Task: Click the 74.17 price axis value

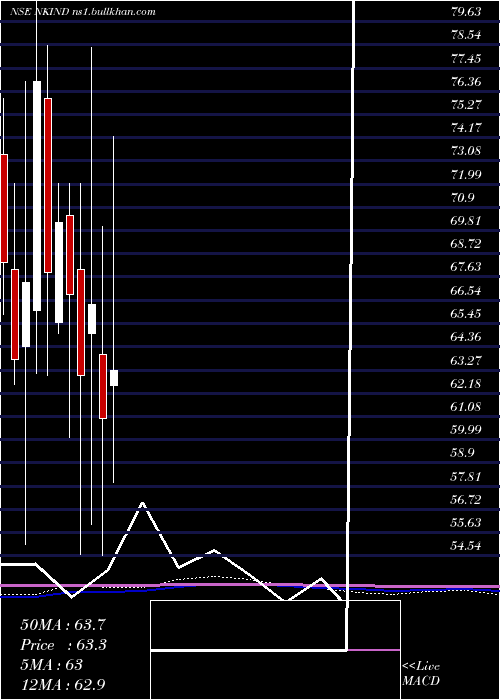Action: click(x=466, y=128)
